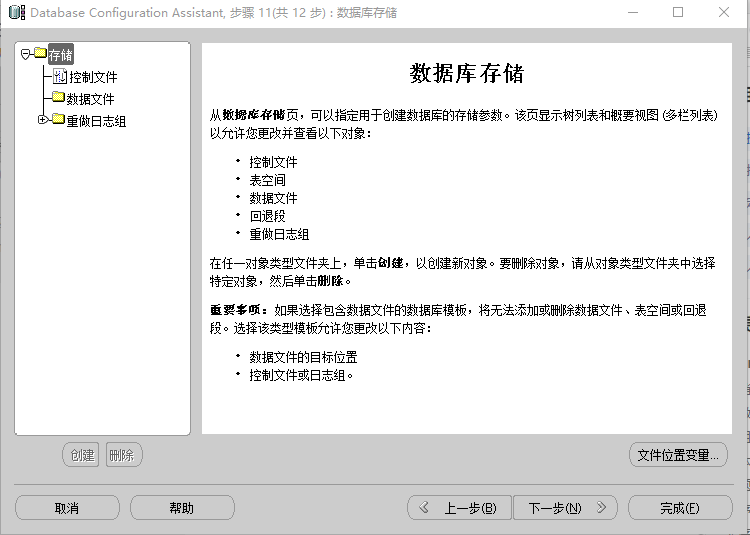Image resolution: width=750 pixels, height=535 pixels.
Task: Select the 存储 tree label
Action: 61,55
